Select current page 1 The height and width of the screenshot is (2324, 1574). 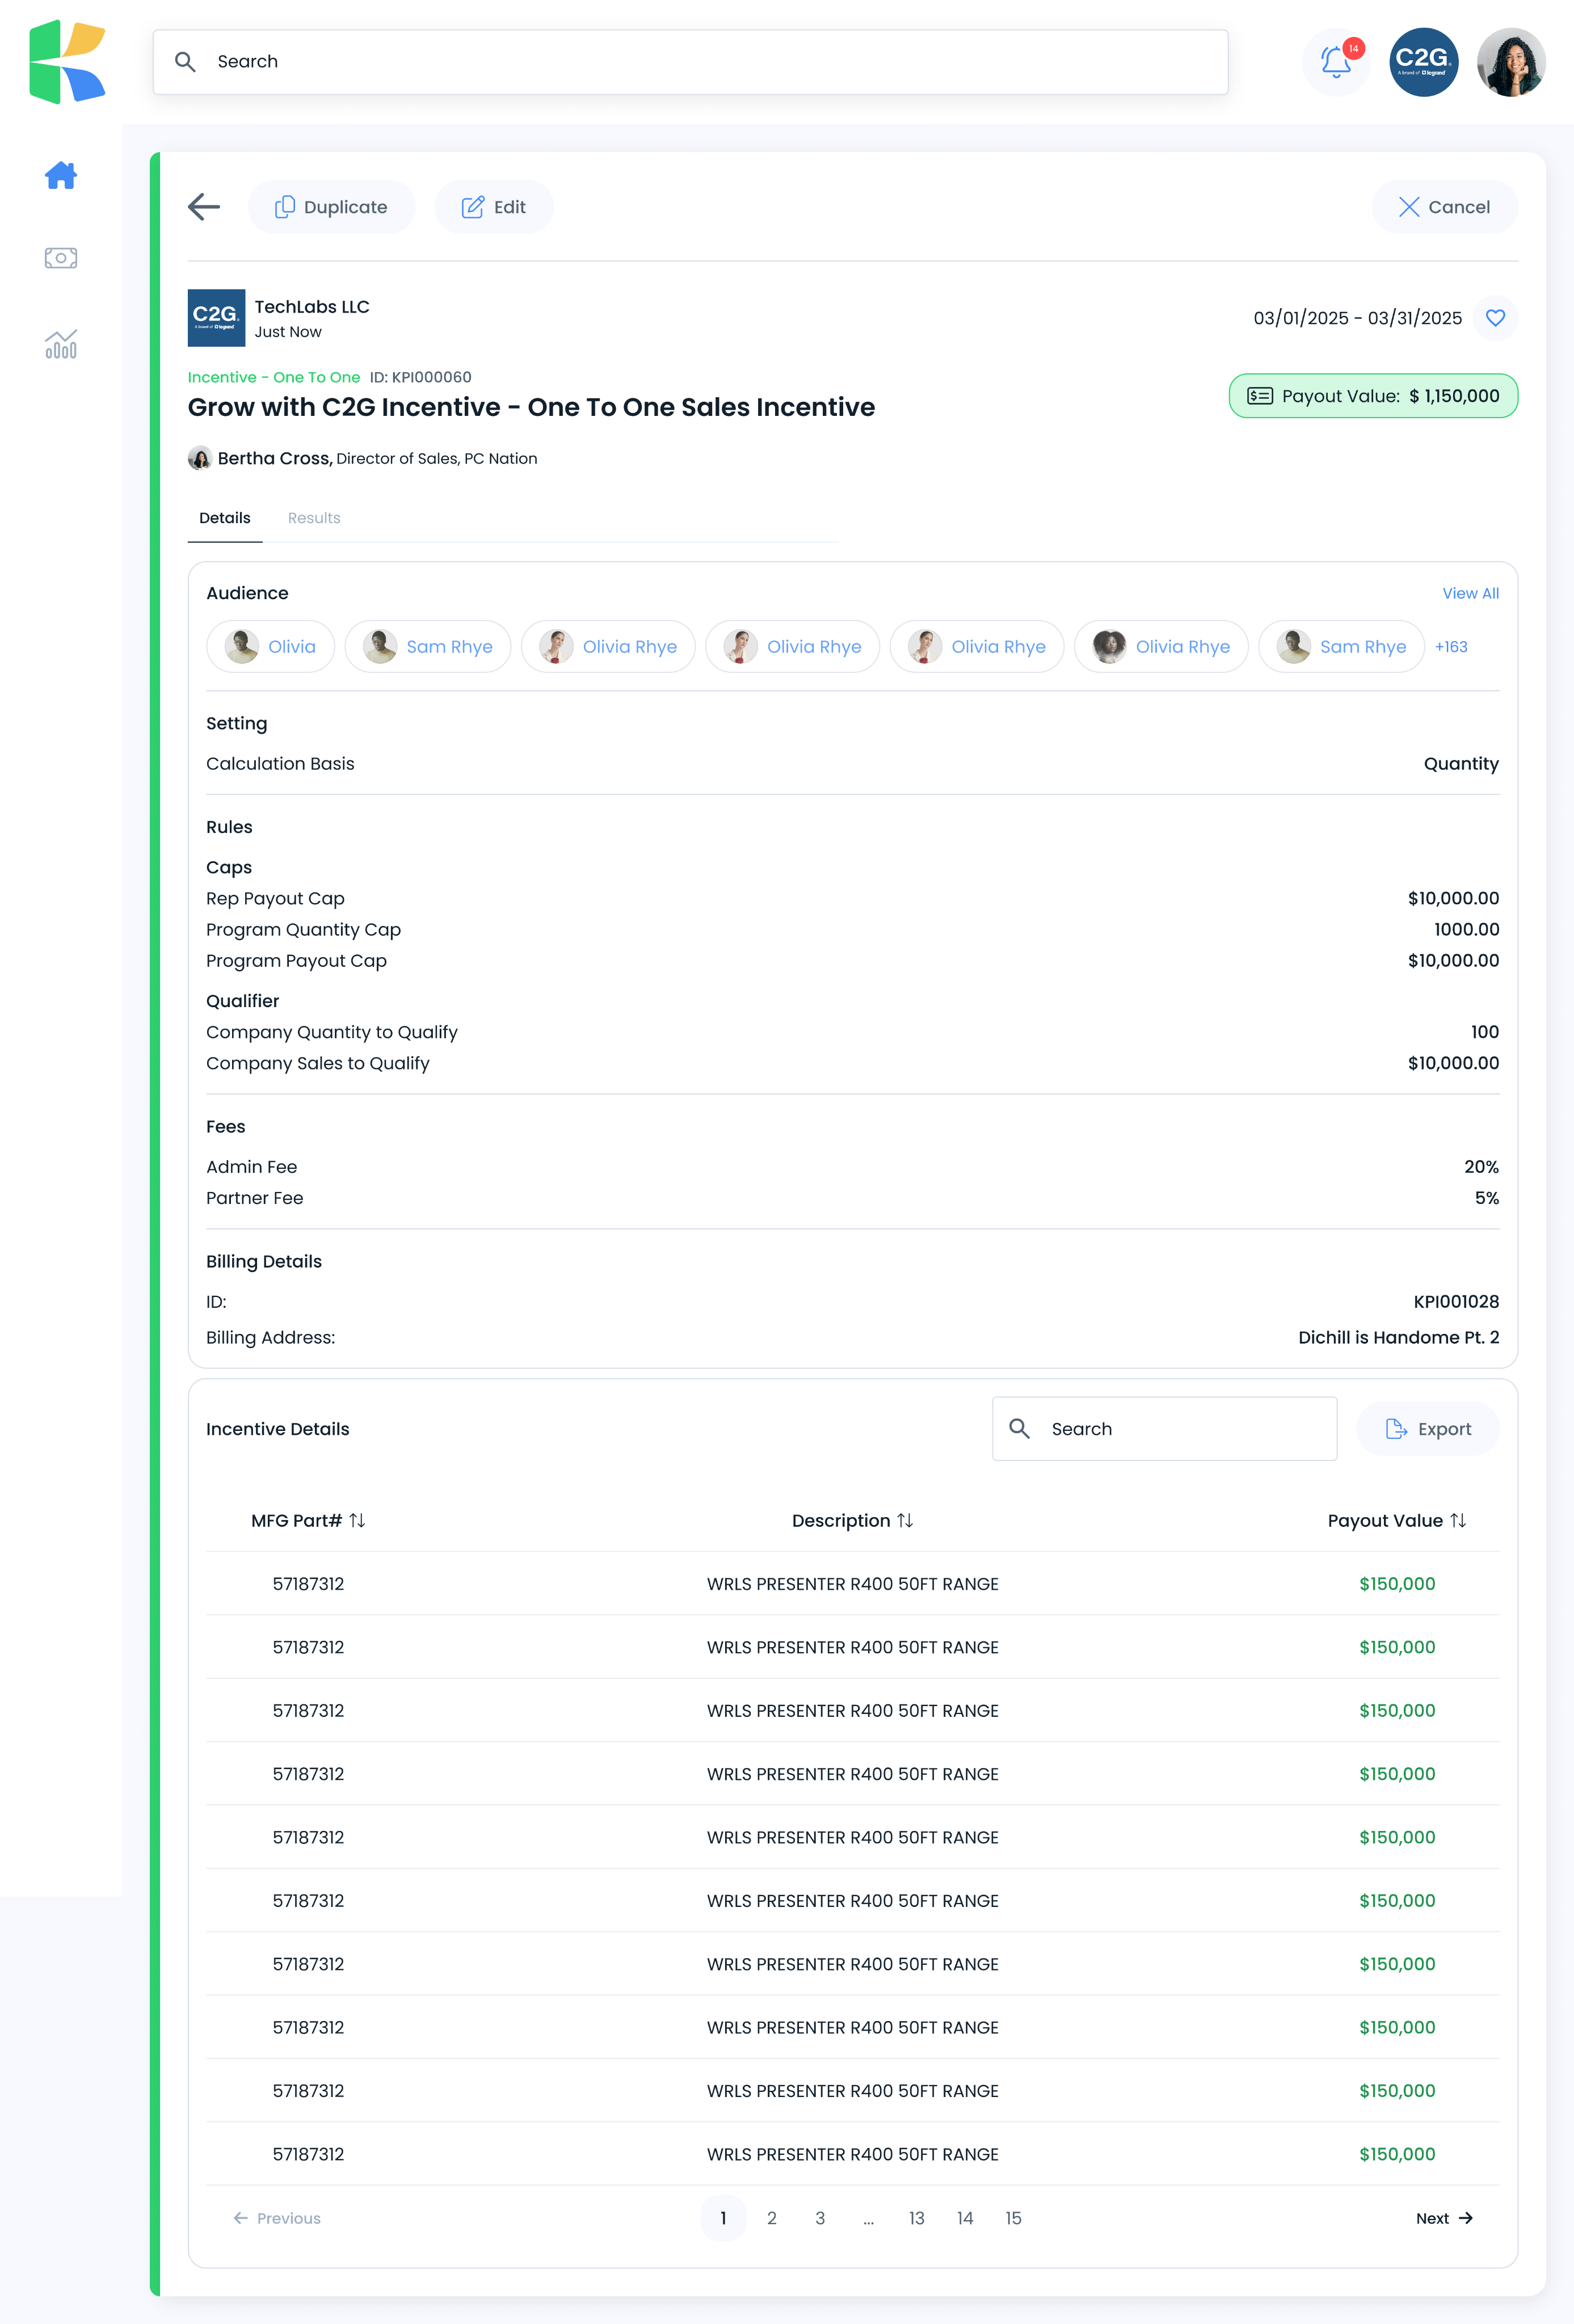pos(723,2218)
